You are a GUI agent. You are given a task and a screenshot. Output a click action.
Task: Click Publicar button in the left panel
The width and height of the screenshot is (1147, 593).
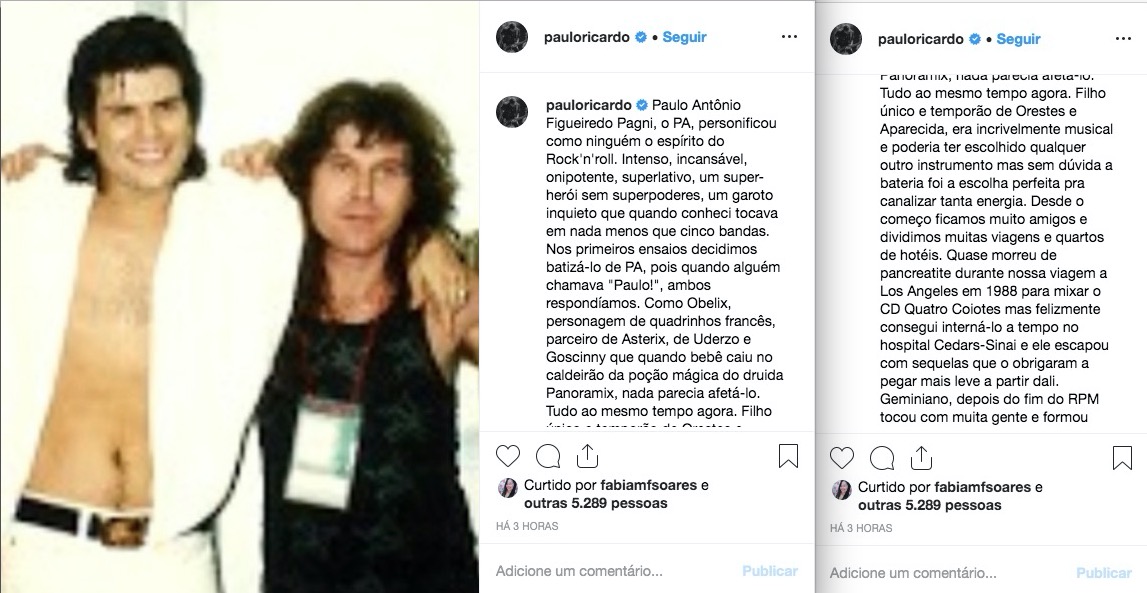770,571
